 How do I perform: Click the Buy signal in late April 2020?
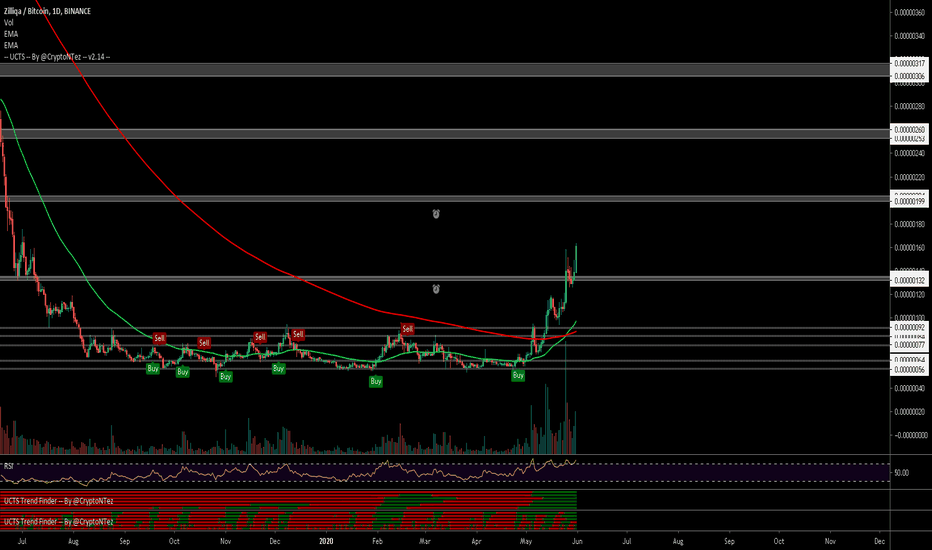[518, 375]
